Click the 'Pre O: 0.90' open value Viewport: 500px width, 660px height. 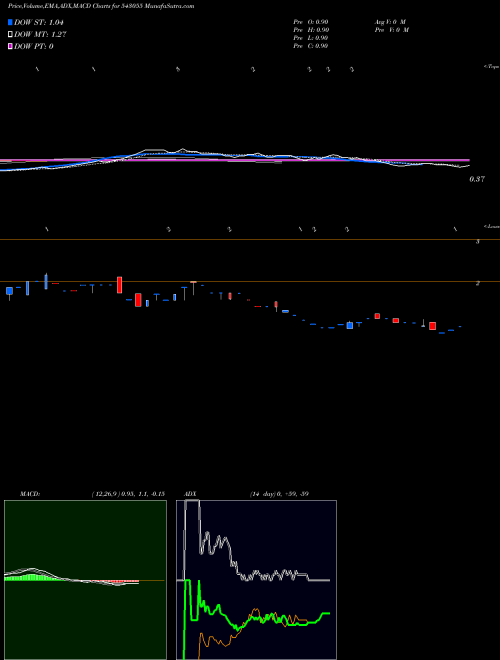pyautogui.click(x=311, y=21)
